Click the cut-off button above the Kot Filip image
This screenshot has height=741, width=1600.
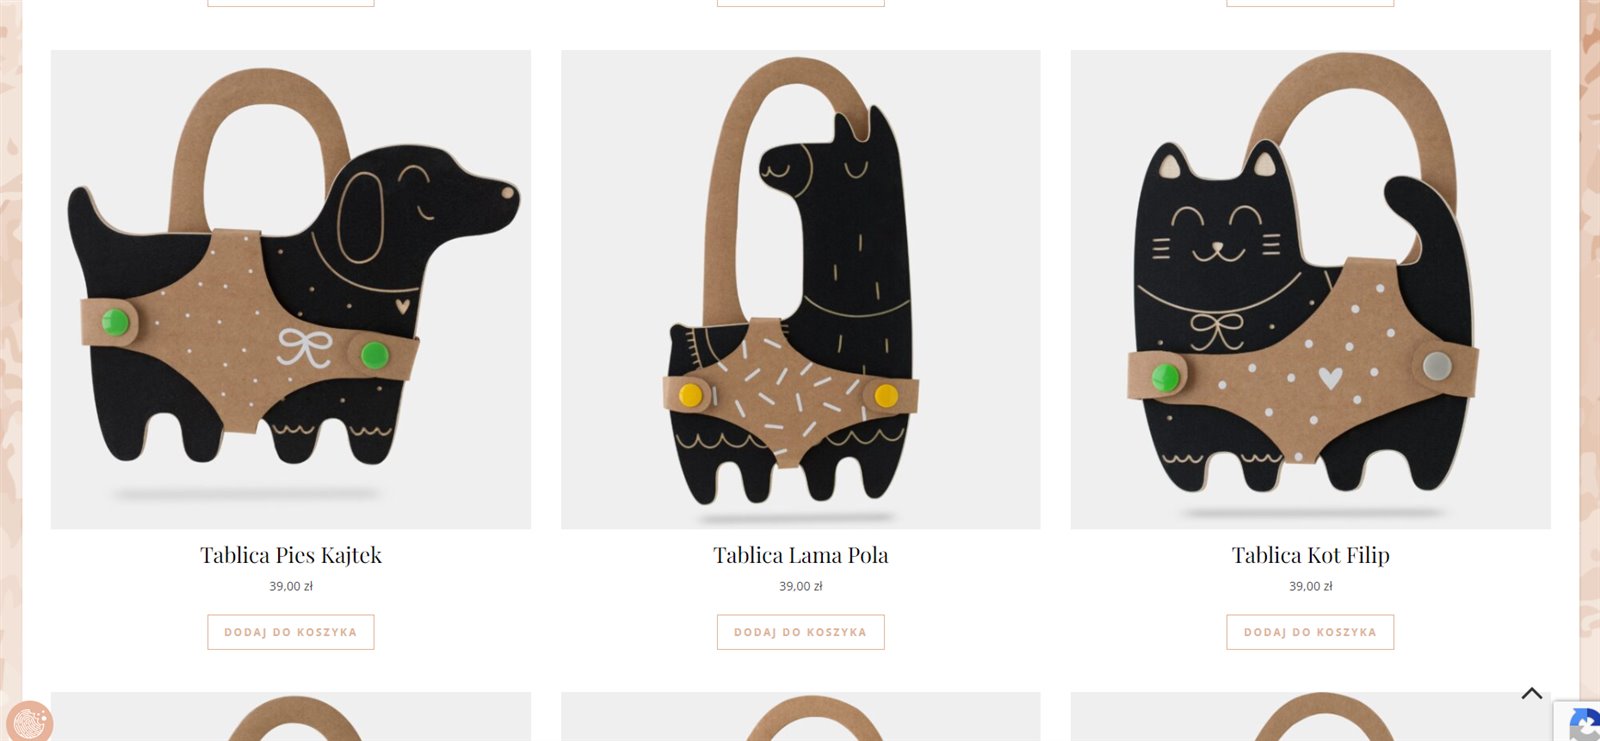point(1310,3)
